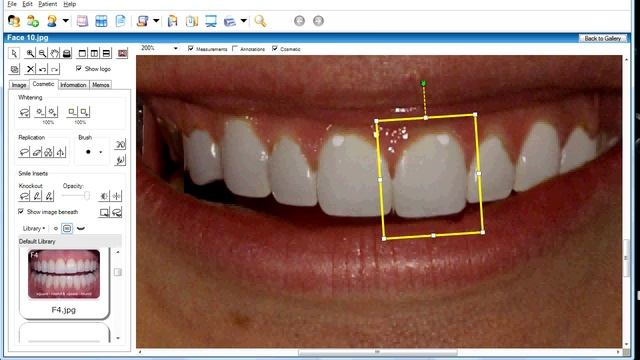The image size is (640, 360).
Task: Open the blue grid gallery icon
Action: coord(101,21)
